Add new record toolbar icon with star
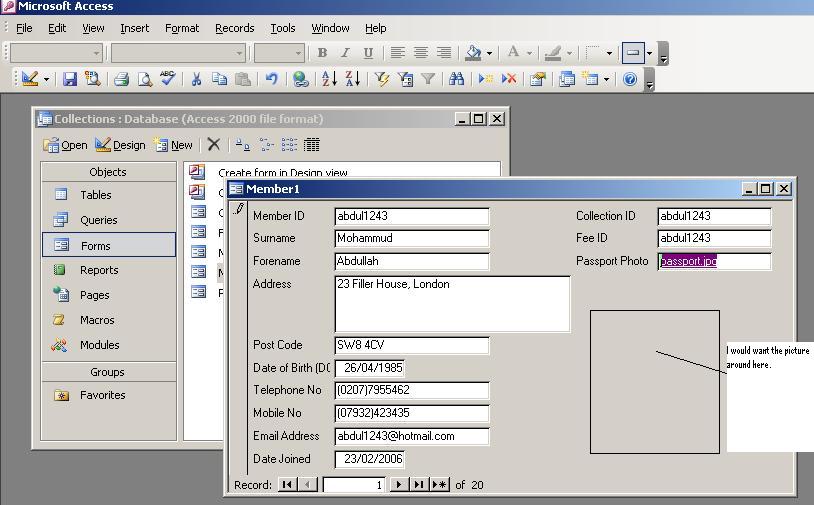 [485, 79]
